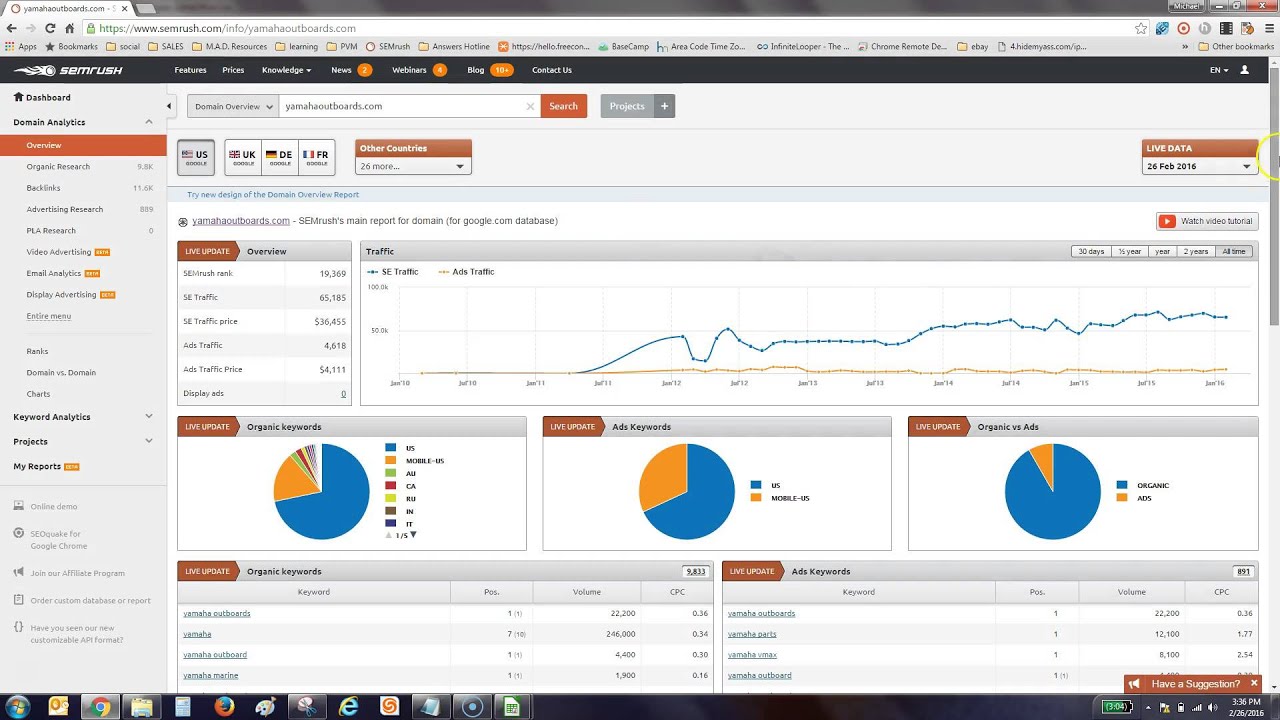Open the Windows Start menu
This screenshot has height=720, width=1280.
(17, 707)
